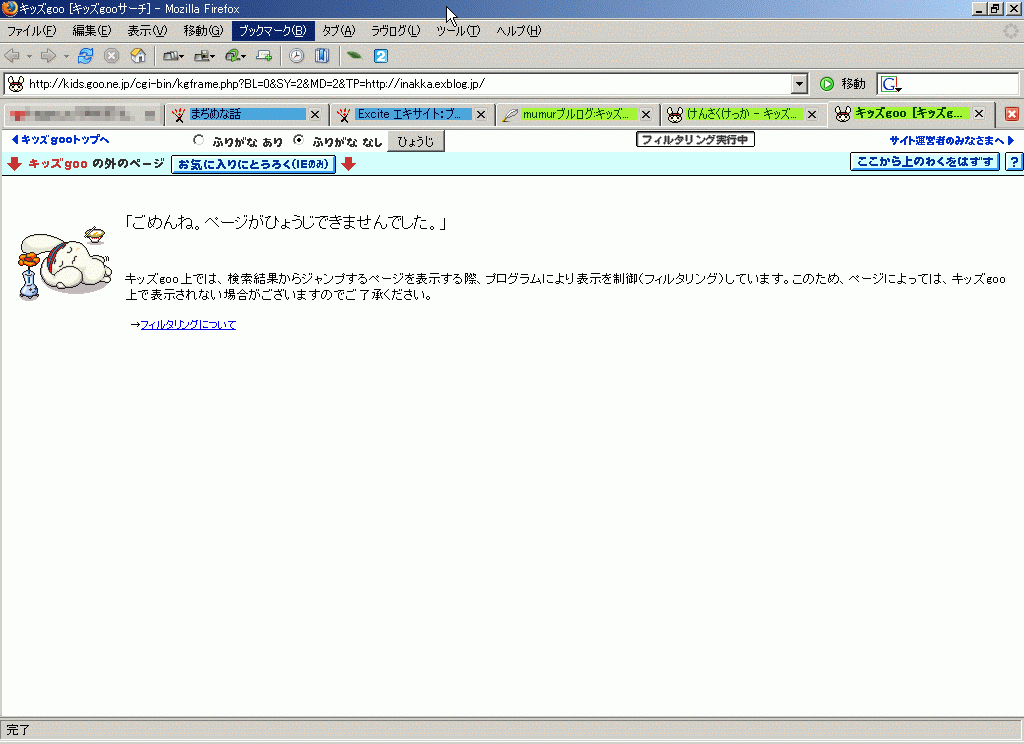The height and width of the screenshot is (744, 1024).
Task: Close the けんさくけっか tab
Action: pos(812,114)
